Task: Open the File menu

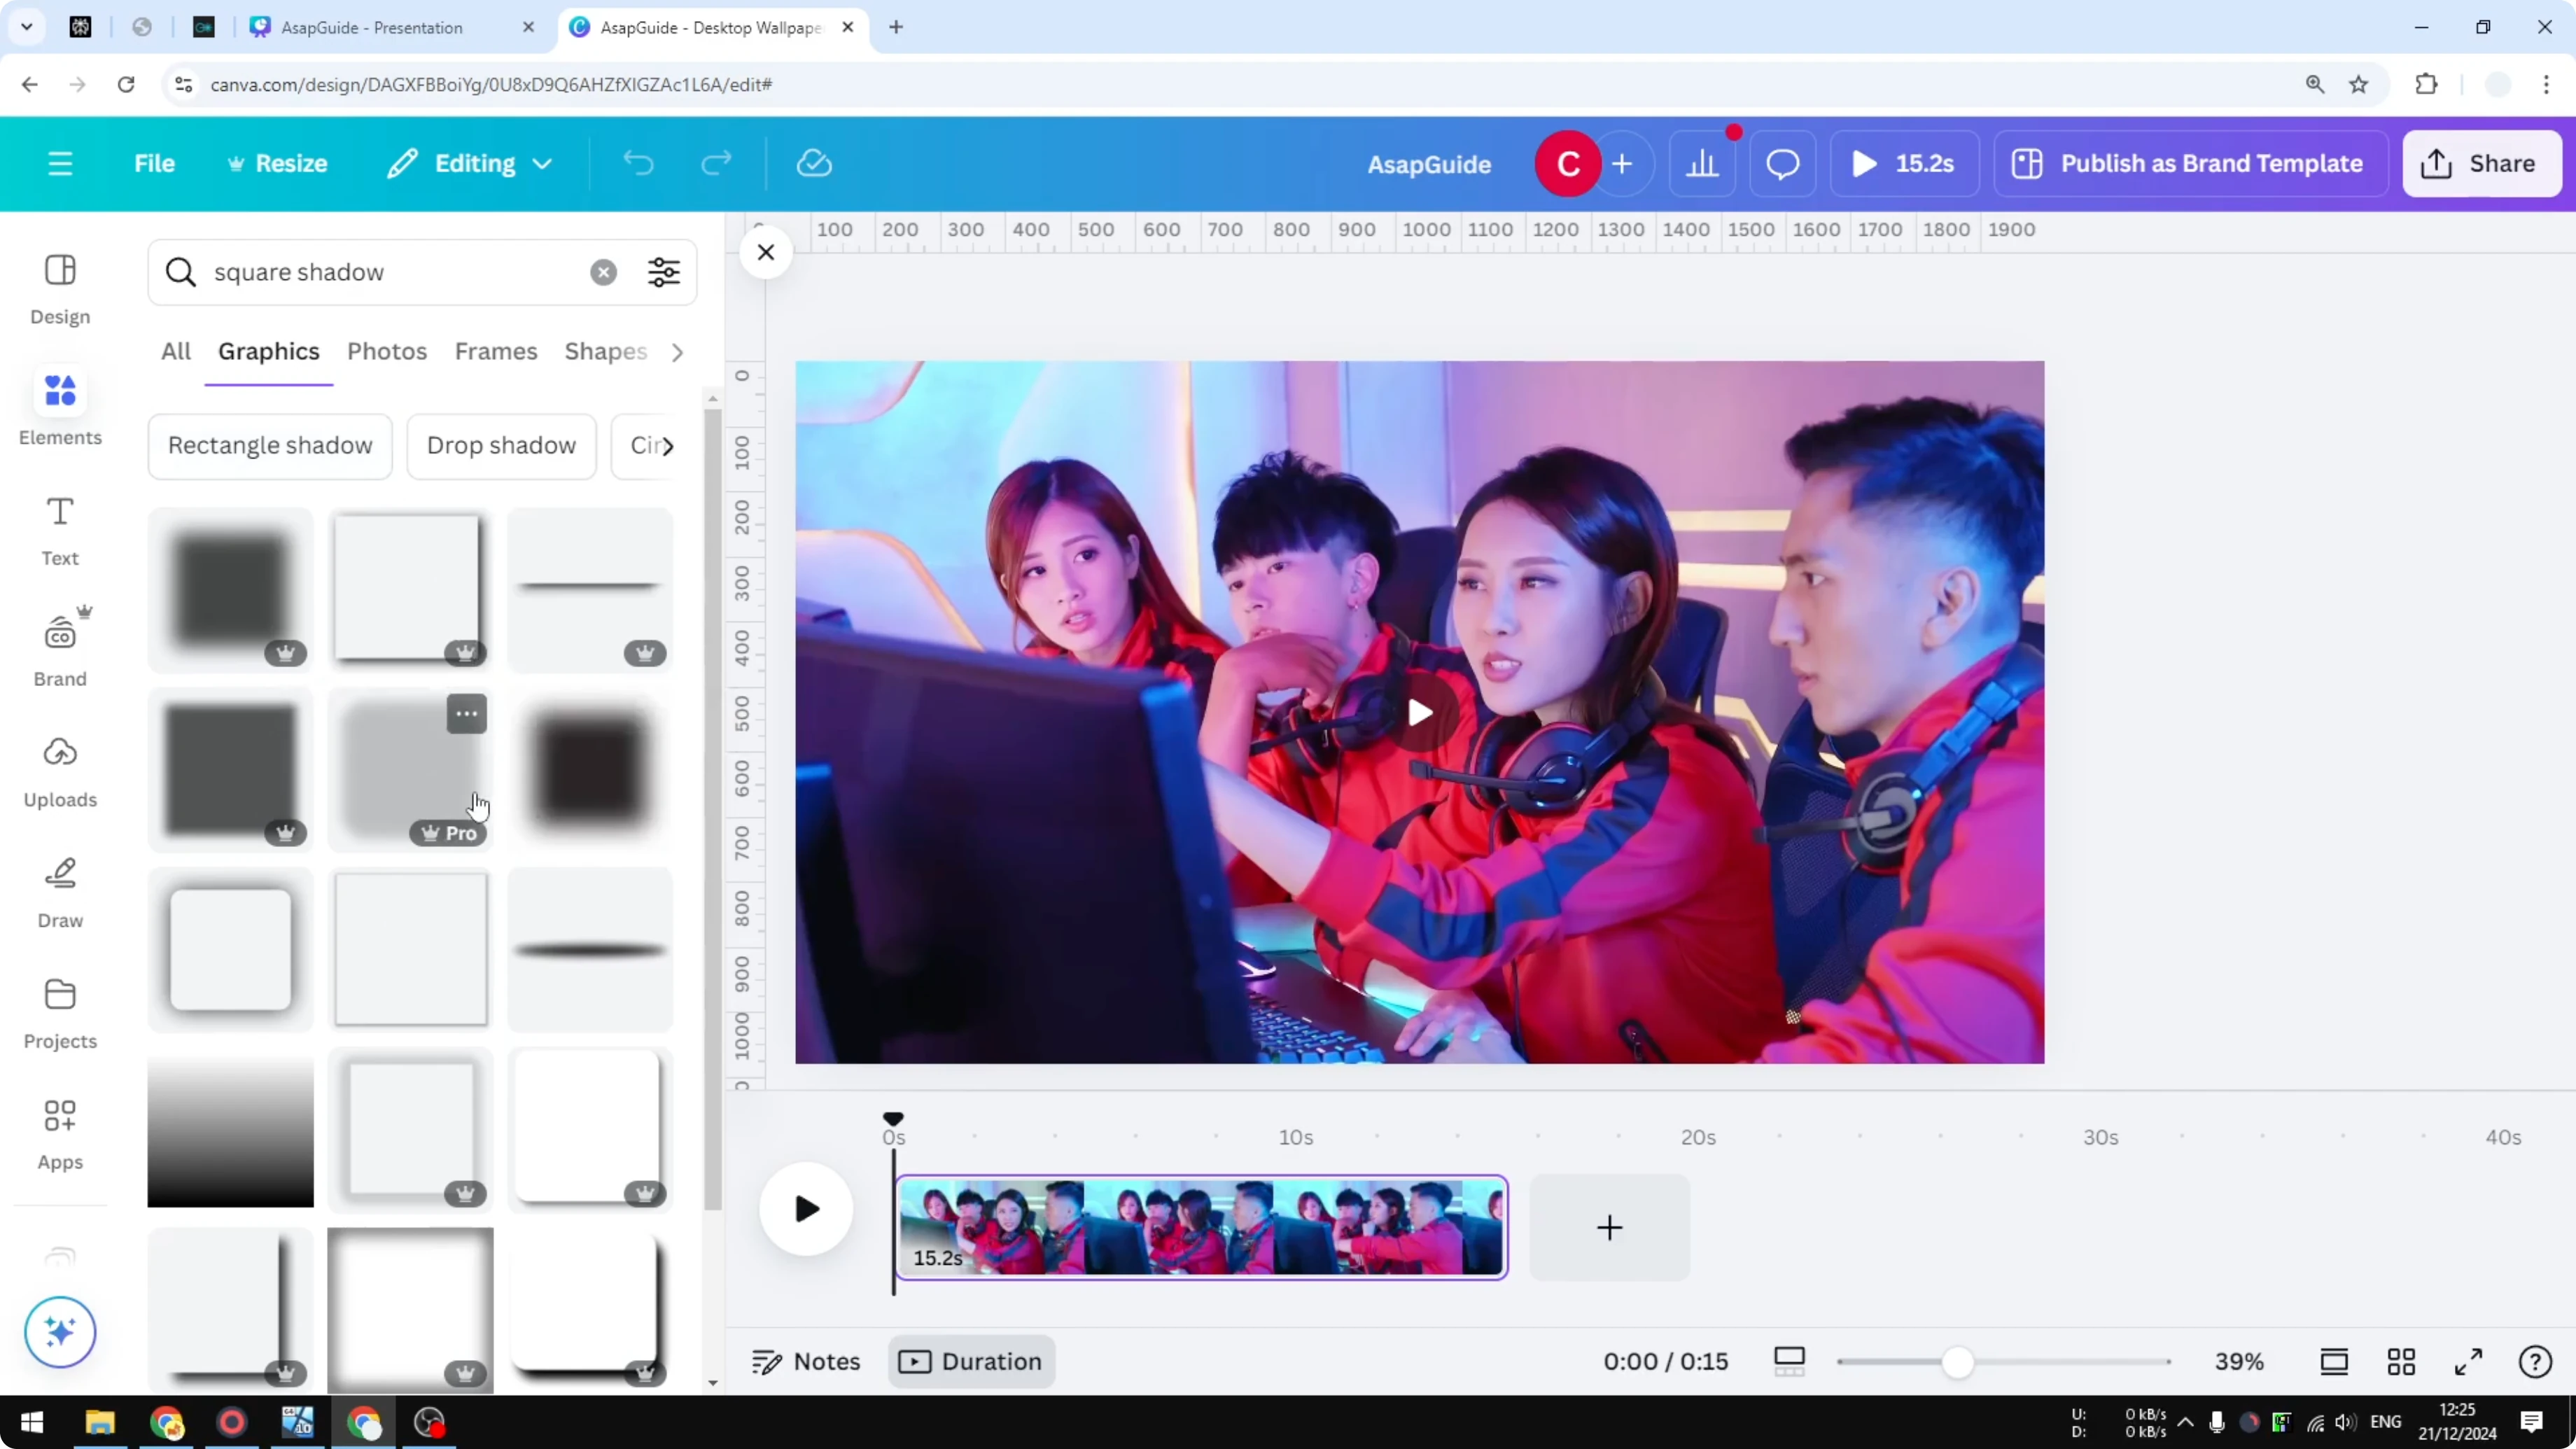Action: 154,163
